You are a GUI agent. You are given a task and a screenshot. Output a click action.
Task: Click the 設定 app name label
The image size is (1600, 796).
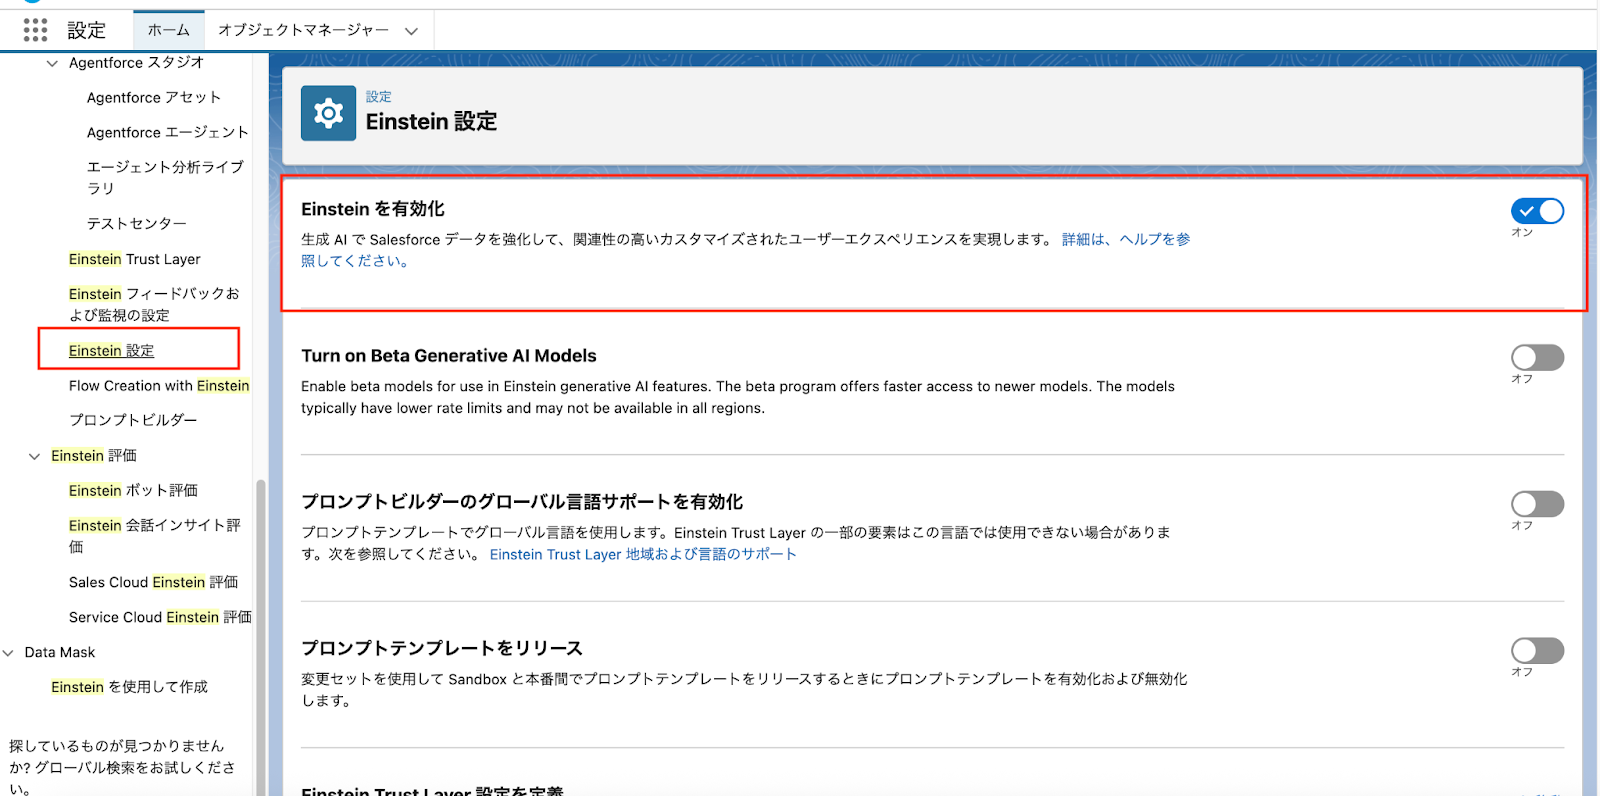pos(87,30)
